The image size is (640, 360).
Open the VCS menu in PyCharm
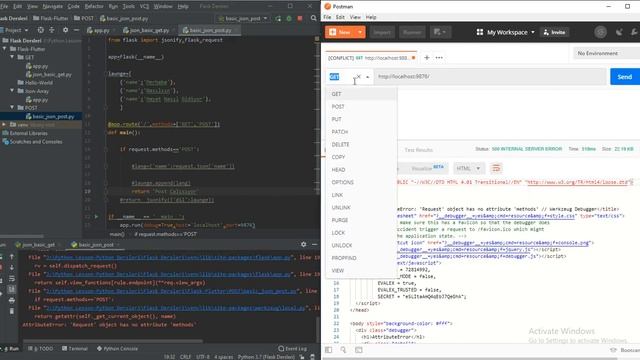click(144, 7)
